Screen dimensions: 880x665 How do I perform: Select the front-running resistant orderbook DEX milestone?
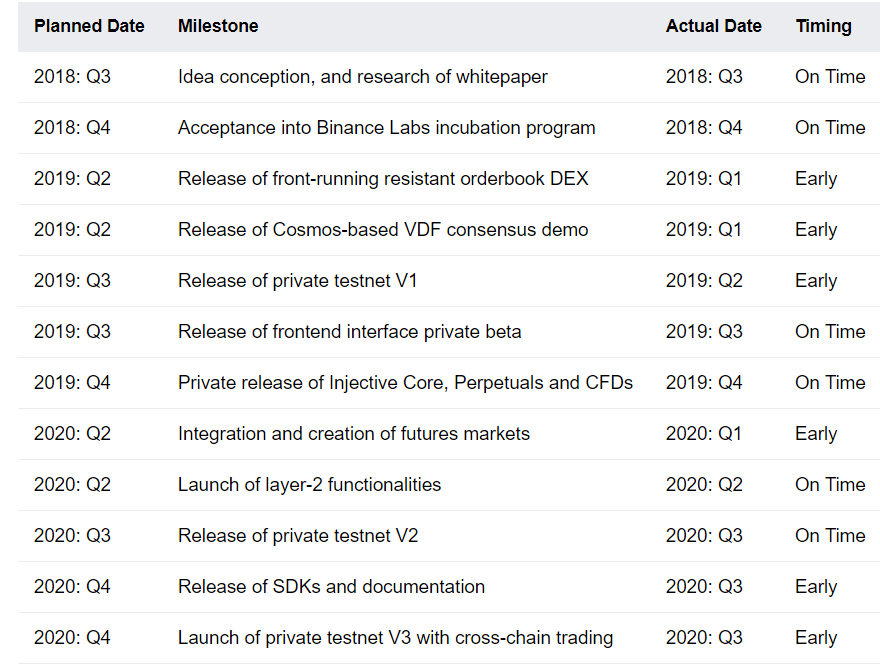(383, 179)
